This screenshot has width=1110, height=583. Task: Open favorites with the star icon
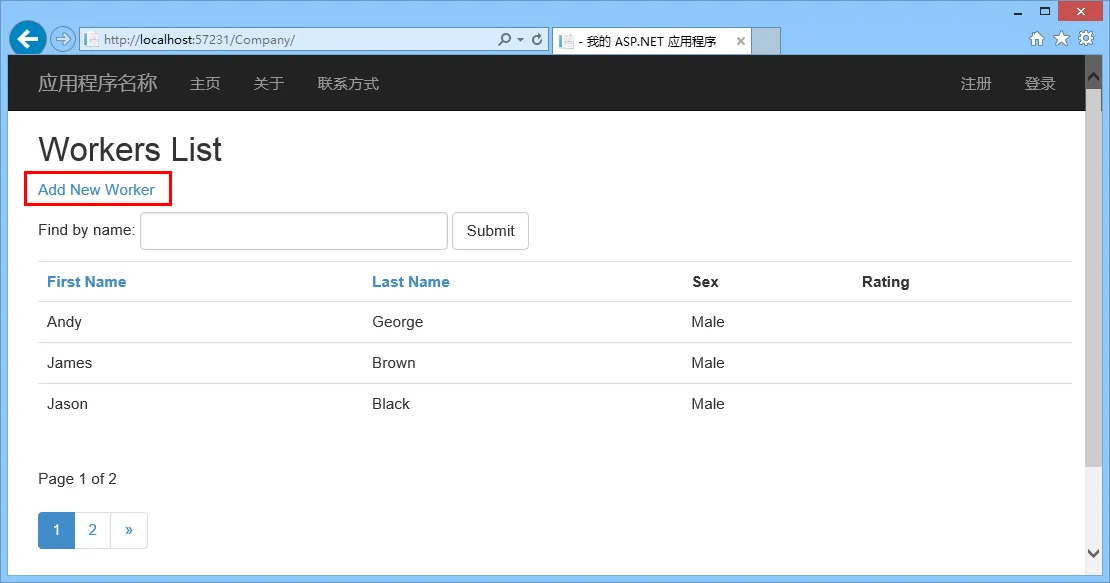click(1061, 39)
